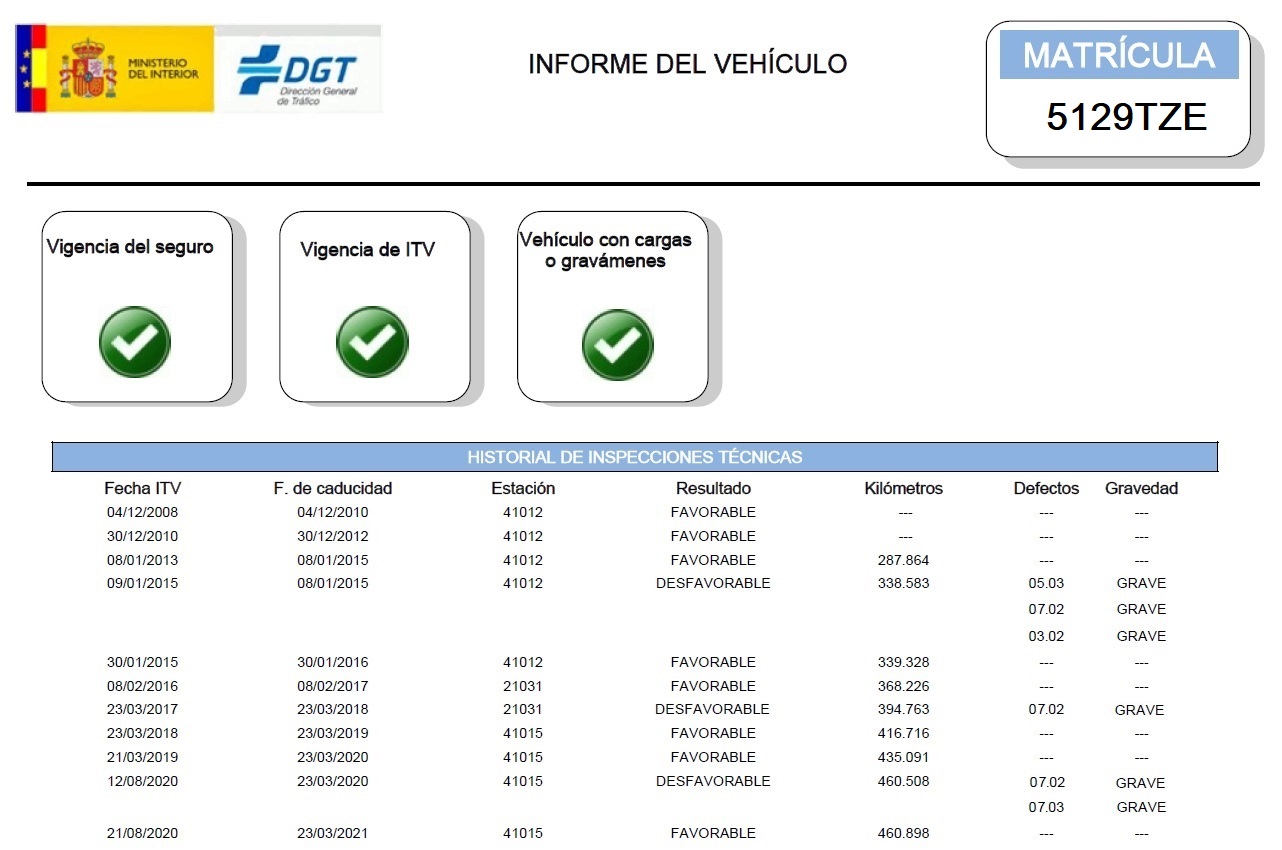Viewport: 1282px width, 850px height.
Task: Click the Fecha ITV column header
Action: coord(143,489)
